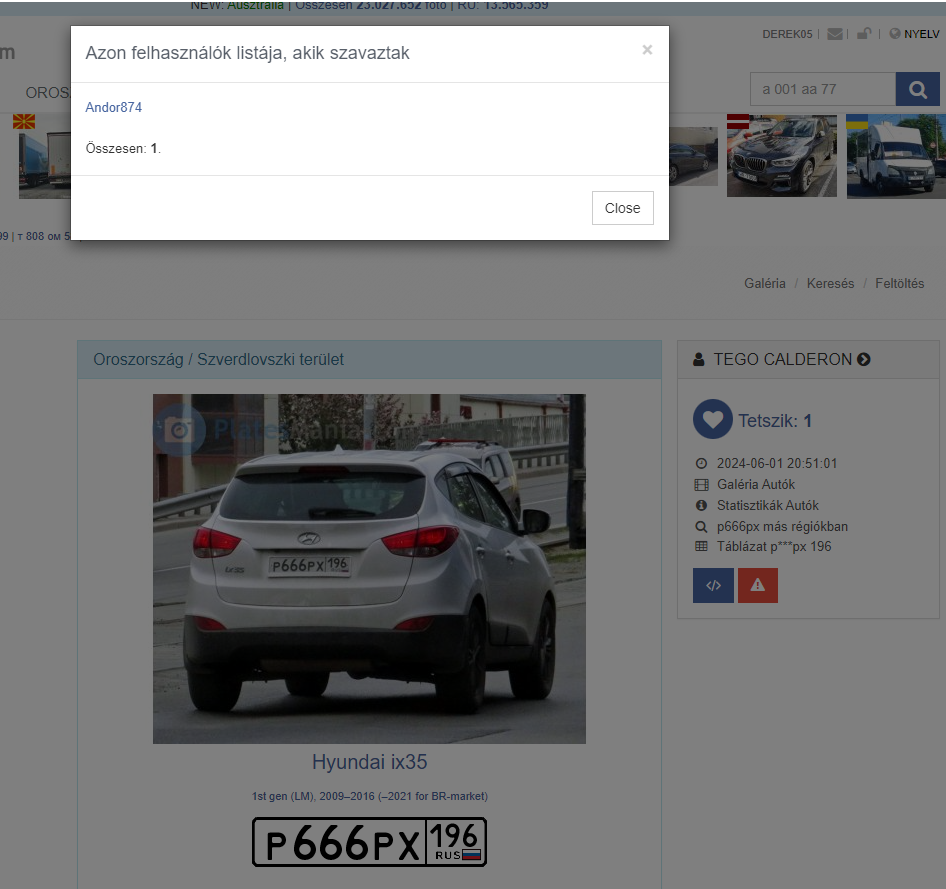Open the white van thumbnail with Ukrainian flag
Viewport: 946px width, 889px height.
[x=896, y=156]
